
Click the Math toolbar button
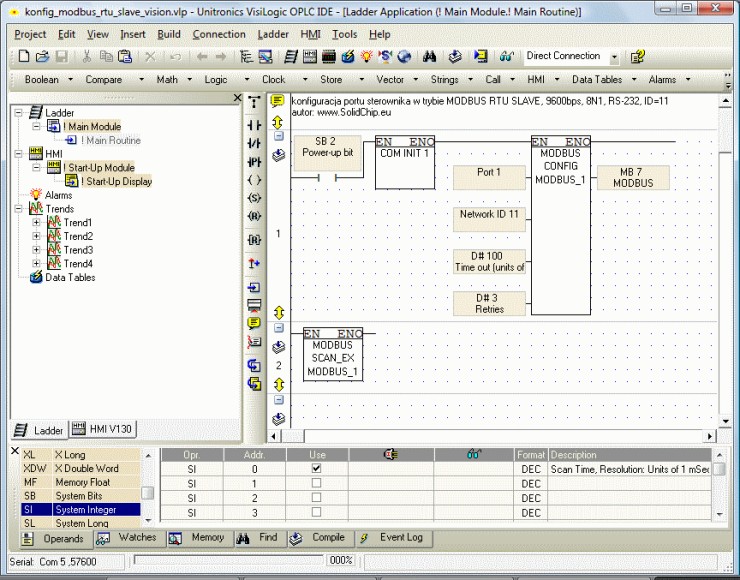167,79
